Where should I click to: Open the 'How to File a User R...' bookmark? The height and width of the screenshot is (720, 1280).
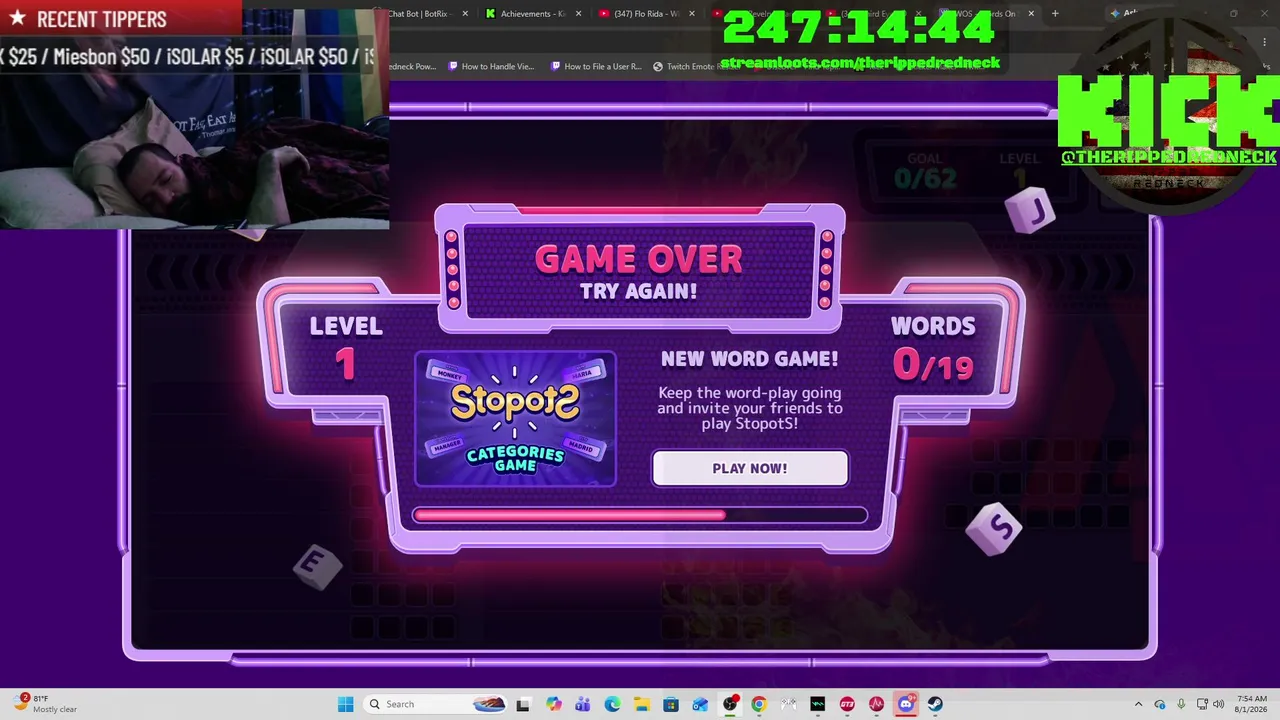pos(596,66)
